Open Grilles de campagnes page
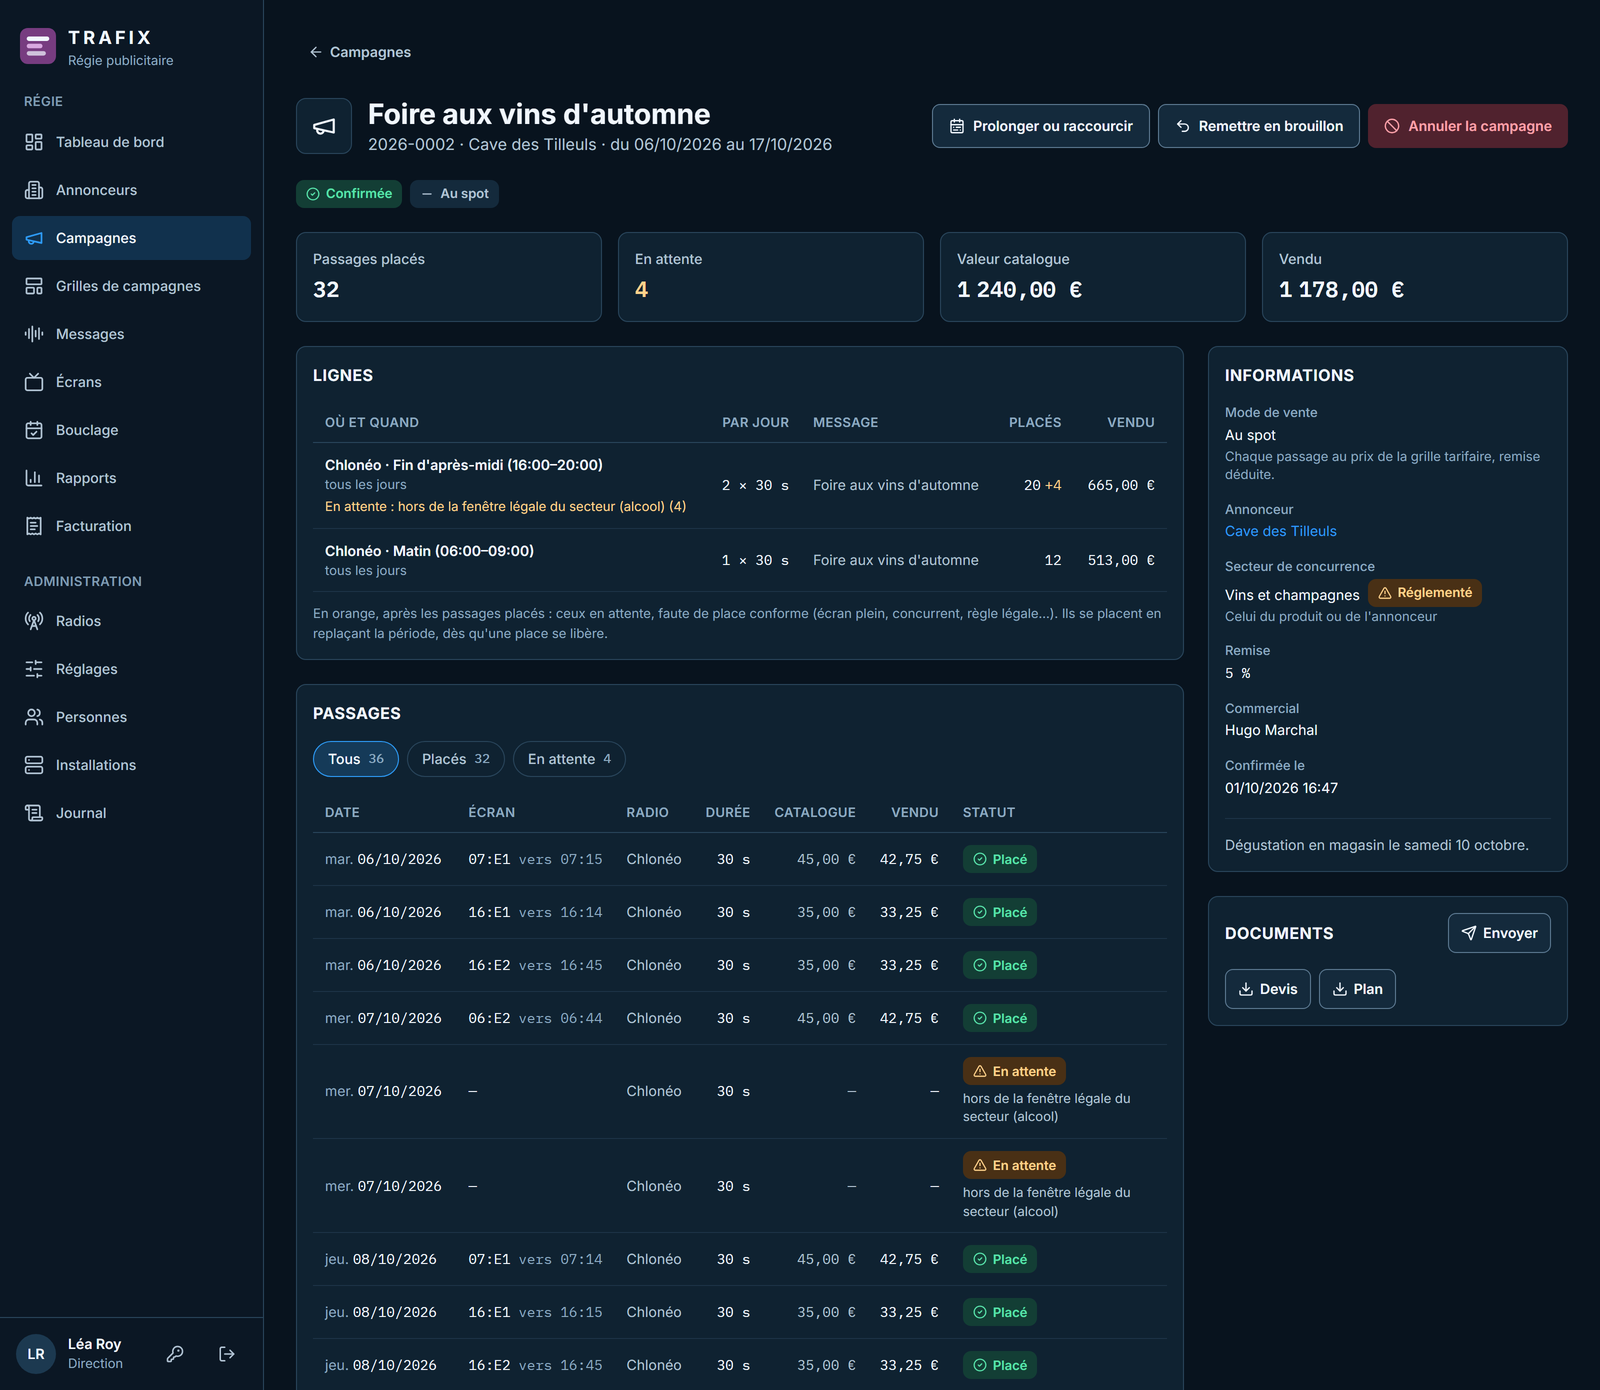 [131, 286]
